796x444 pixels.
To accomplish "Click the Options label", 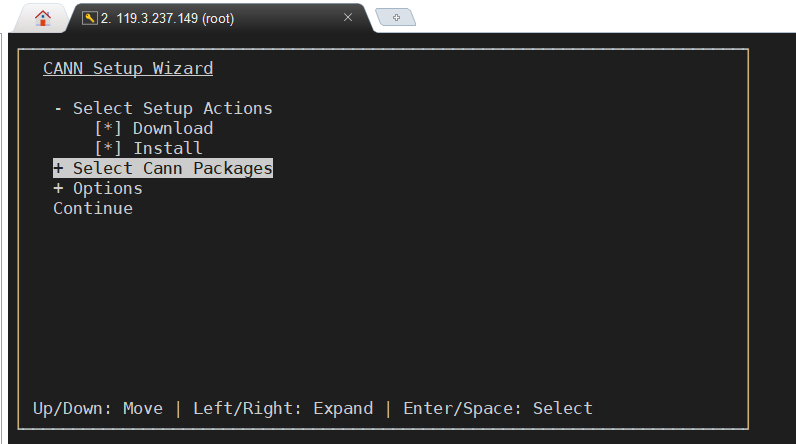I will (x=108, y=188).
